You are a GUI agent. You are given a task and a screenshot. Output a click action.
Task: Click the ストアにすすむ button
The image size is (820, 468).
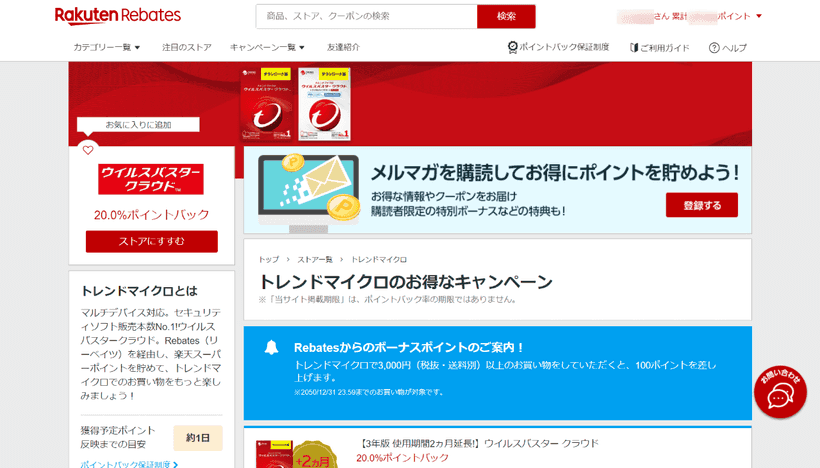pyautogui.click(x=152, y=242)
